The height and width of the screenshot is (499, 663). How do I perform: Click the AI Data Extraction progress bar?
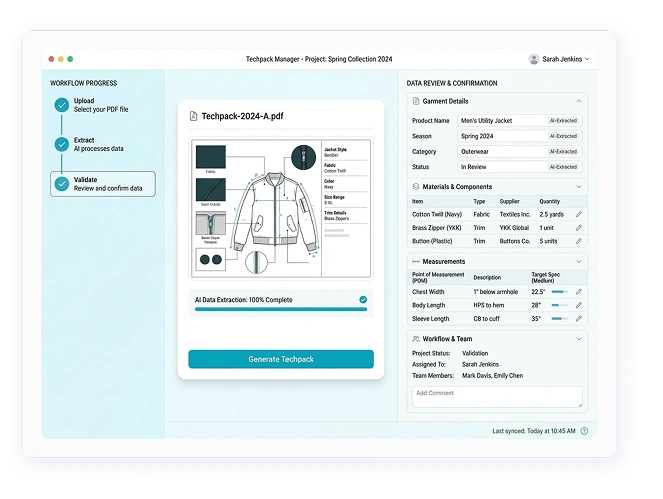coord(281,309)
